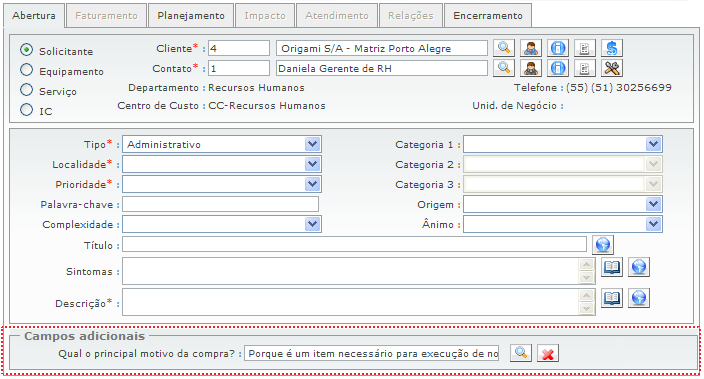Switch to the Relações tab
Screen dimensions: 704x379
click(411, 16)
